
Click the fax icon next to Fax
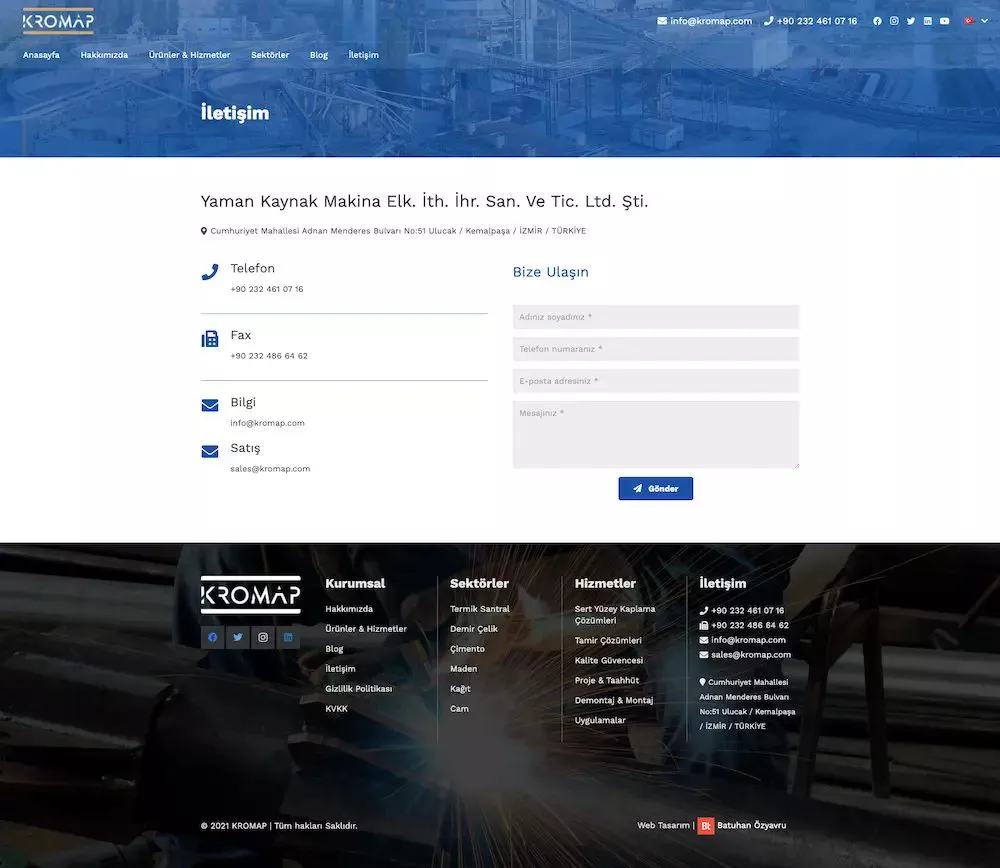210,339
